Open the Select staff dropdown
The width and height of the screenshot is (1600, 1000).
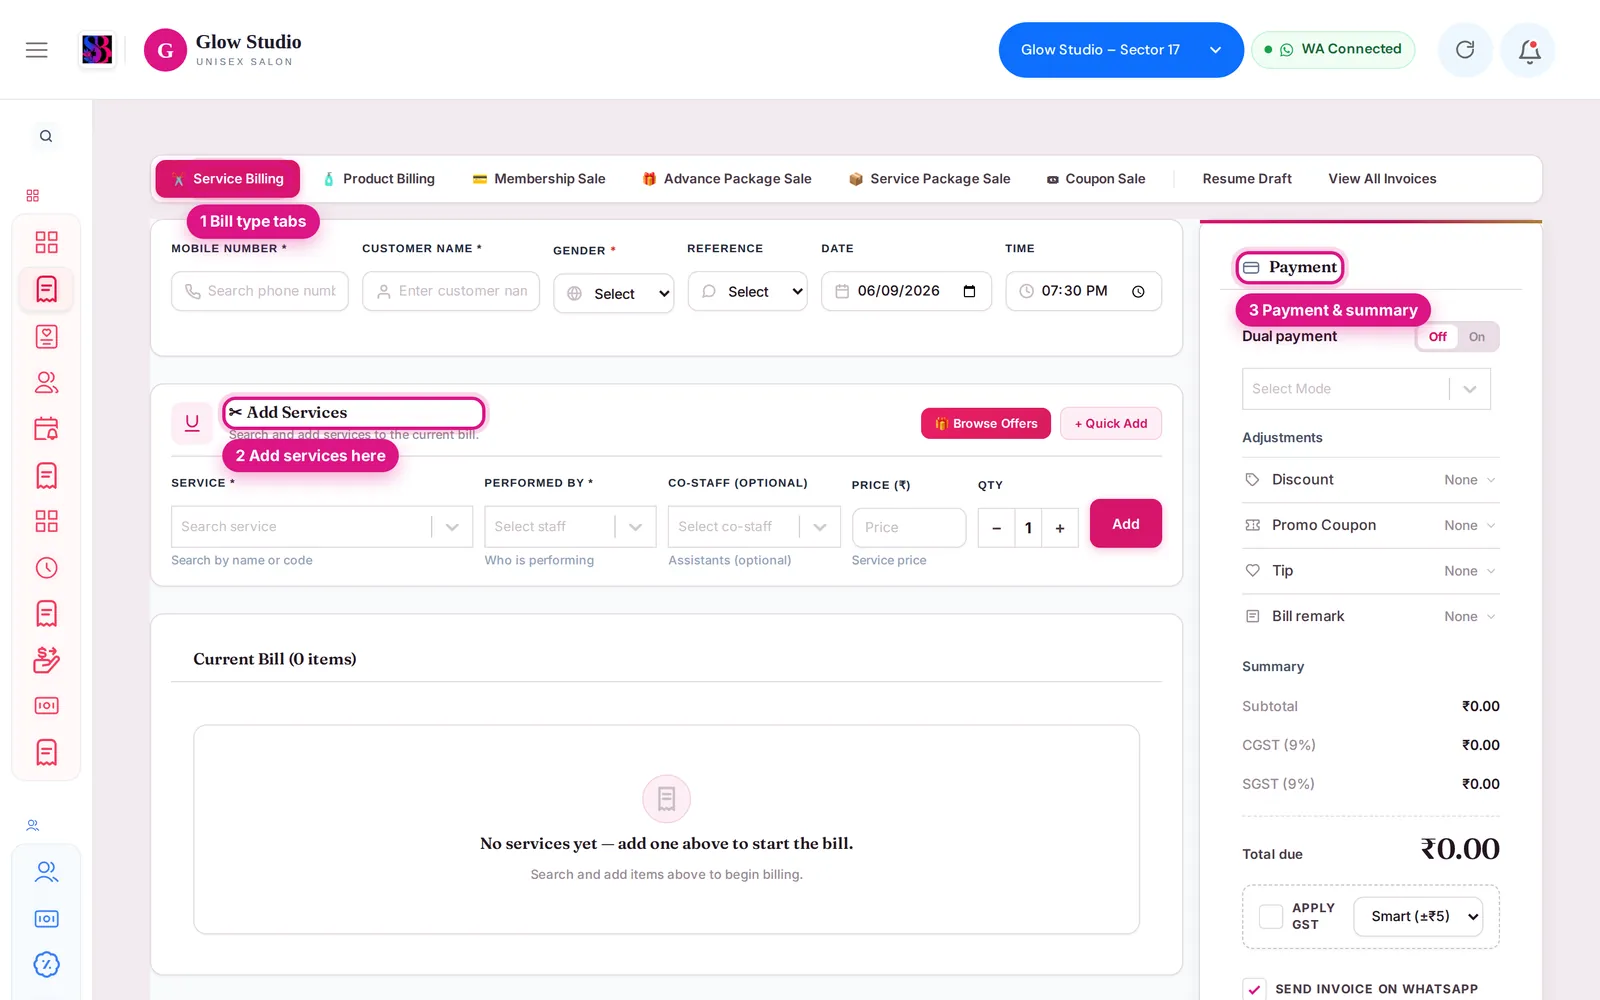570,526
